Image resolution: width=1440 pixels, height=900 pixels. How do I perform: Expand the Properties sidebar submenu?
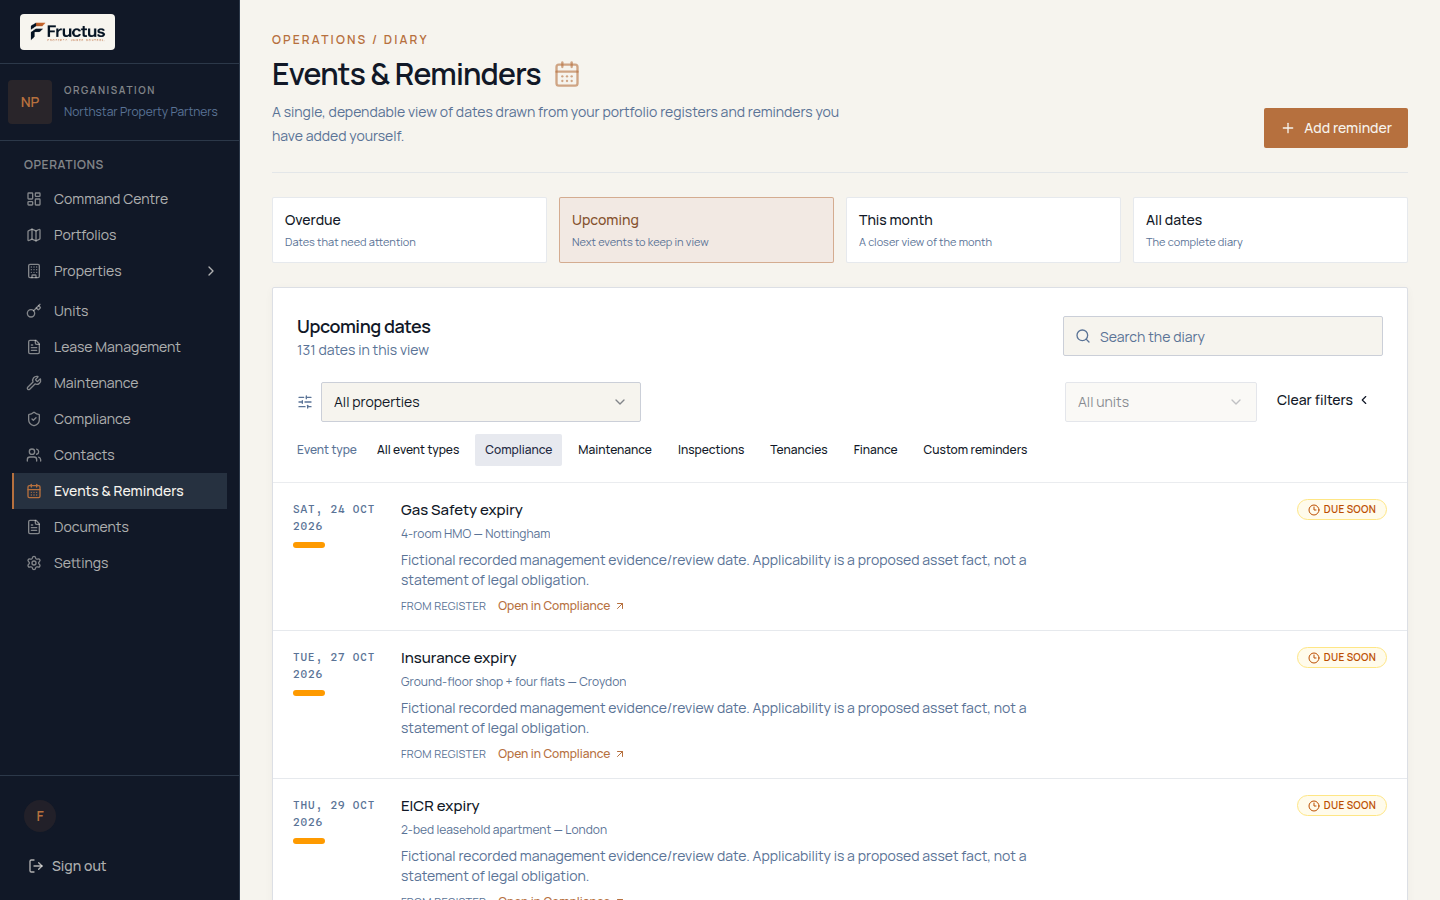click(211, 271)
